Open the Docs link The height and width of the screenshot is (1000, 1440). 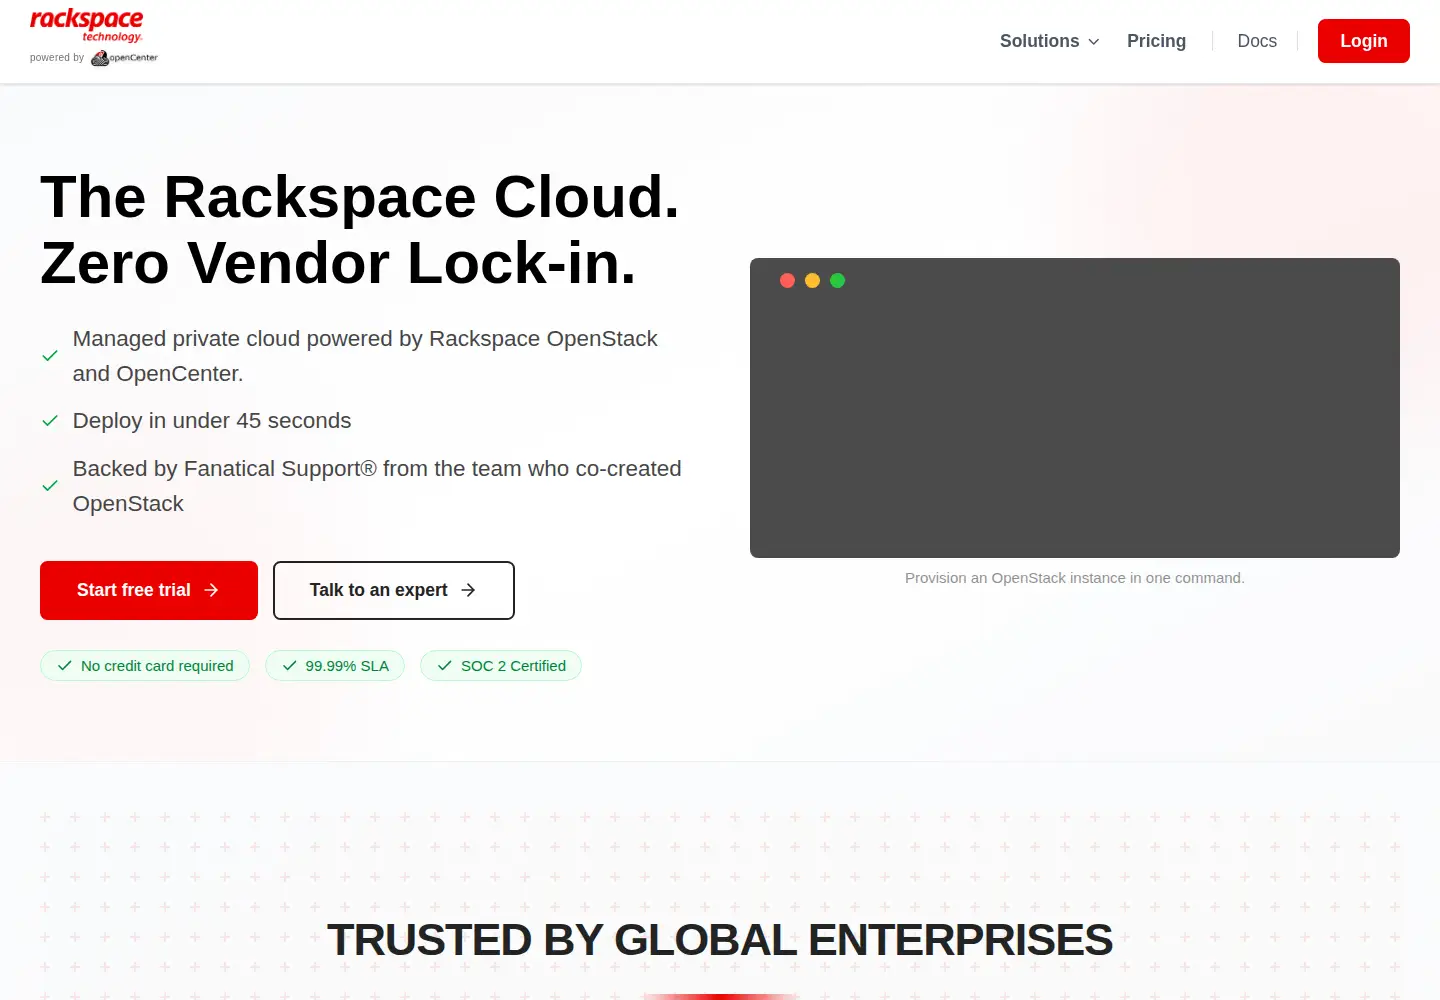pos(1257,41)
